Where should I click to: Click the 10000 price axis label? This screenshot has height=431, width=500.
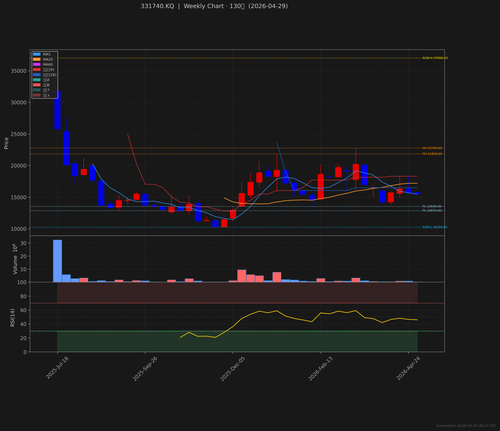[18, 229]
